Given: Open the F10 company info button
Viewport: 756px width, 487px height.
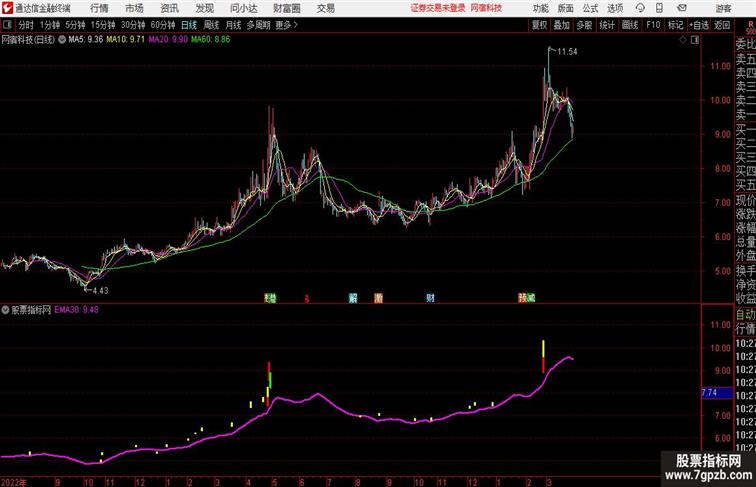Looking at the screenshot, I should (x=653, y=25).
